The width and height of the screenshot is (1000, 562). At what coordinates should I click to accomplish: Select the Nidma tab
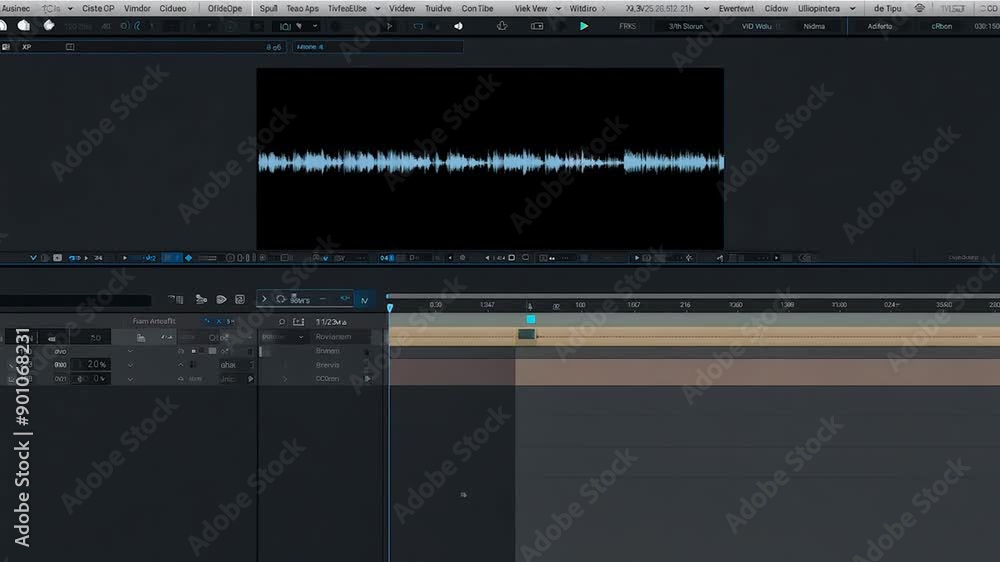pos(814,26)
